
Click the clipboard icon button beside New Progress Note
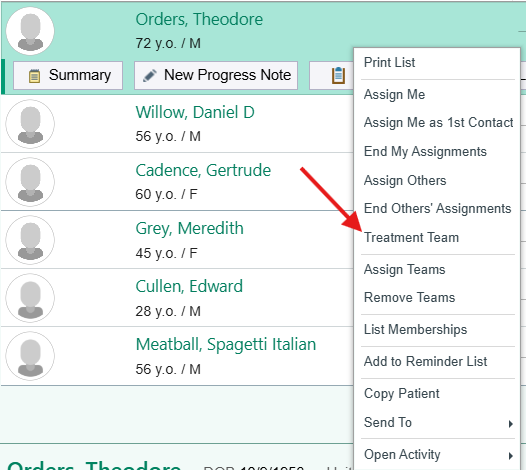(x=331, y=75)
